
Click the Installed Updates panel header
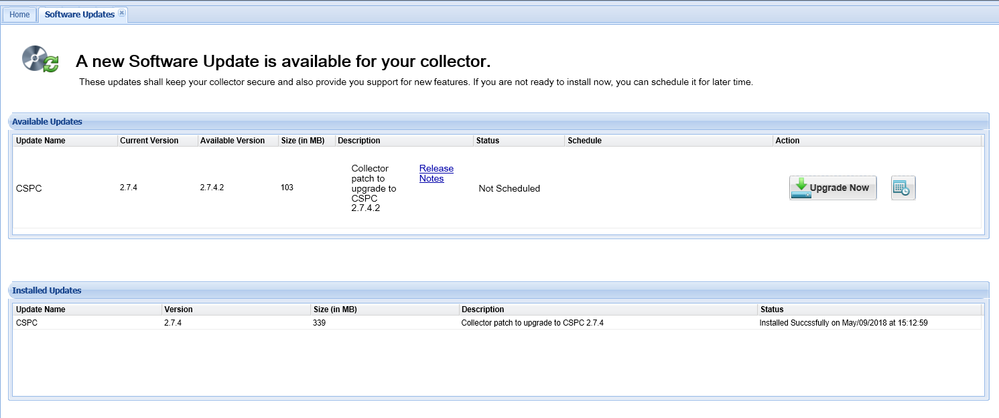499,290
